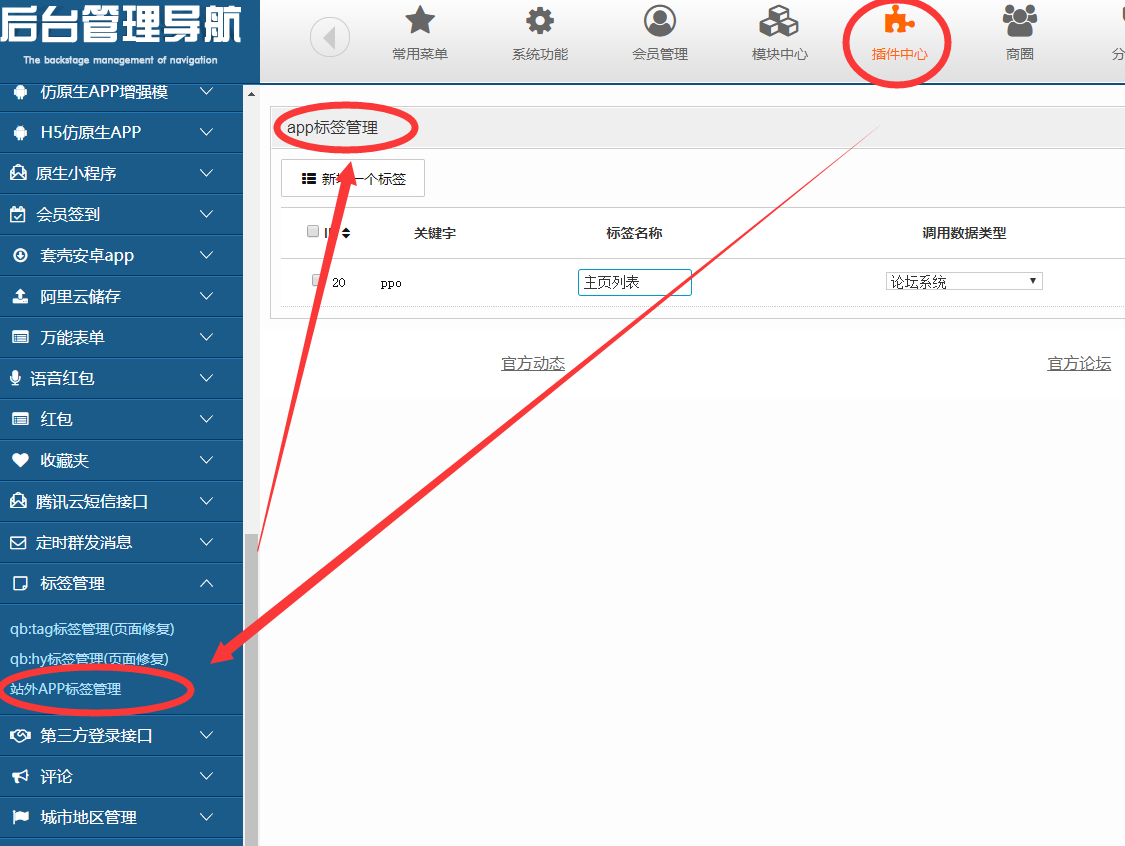Open the 官方动态 link

click(x=533, y=363)
